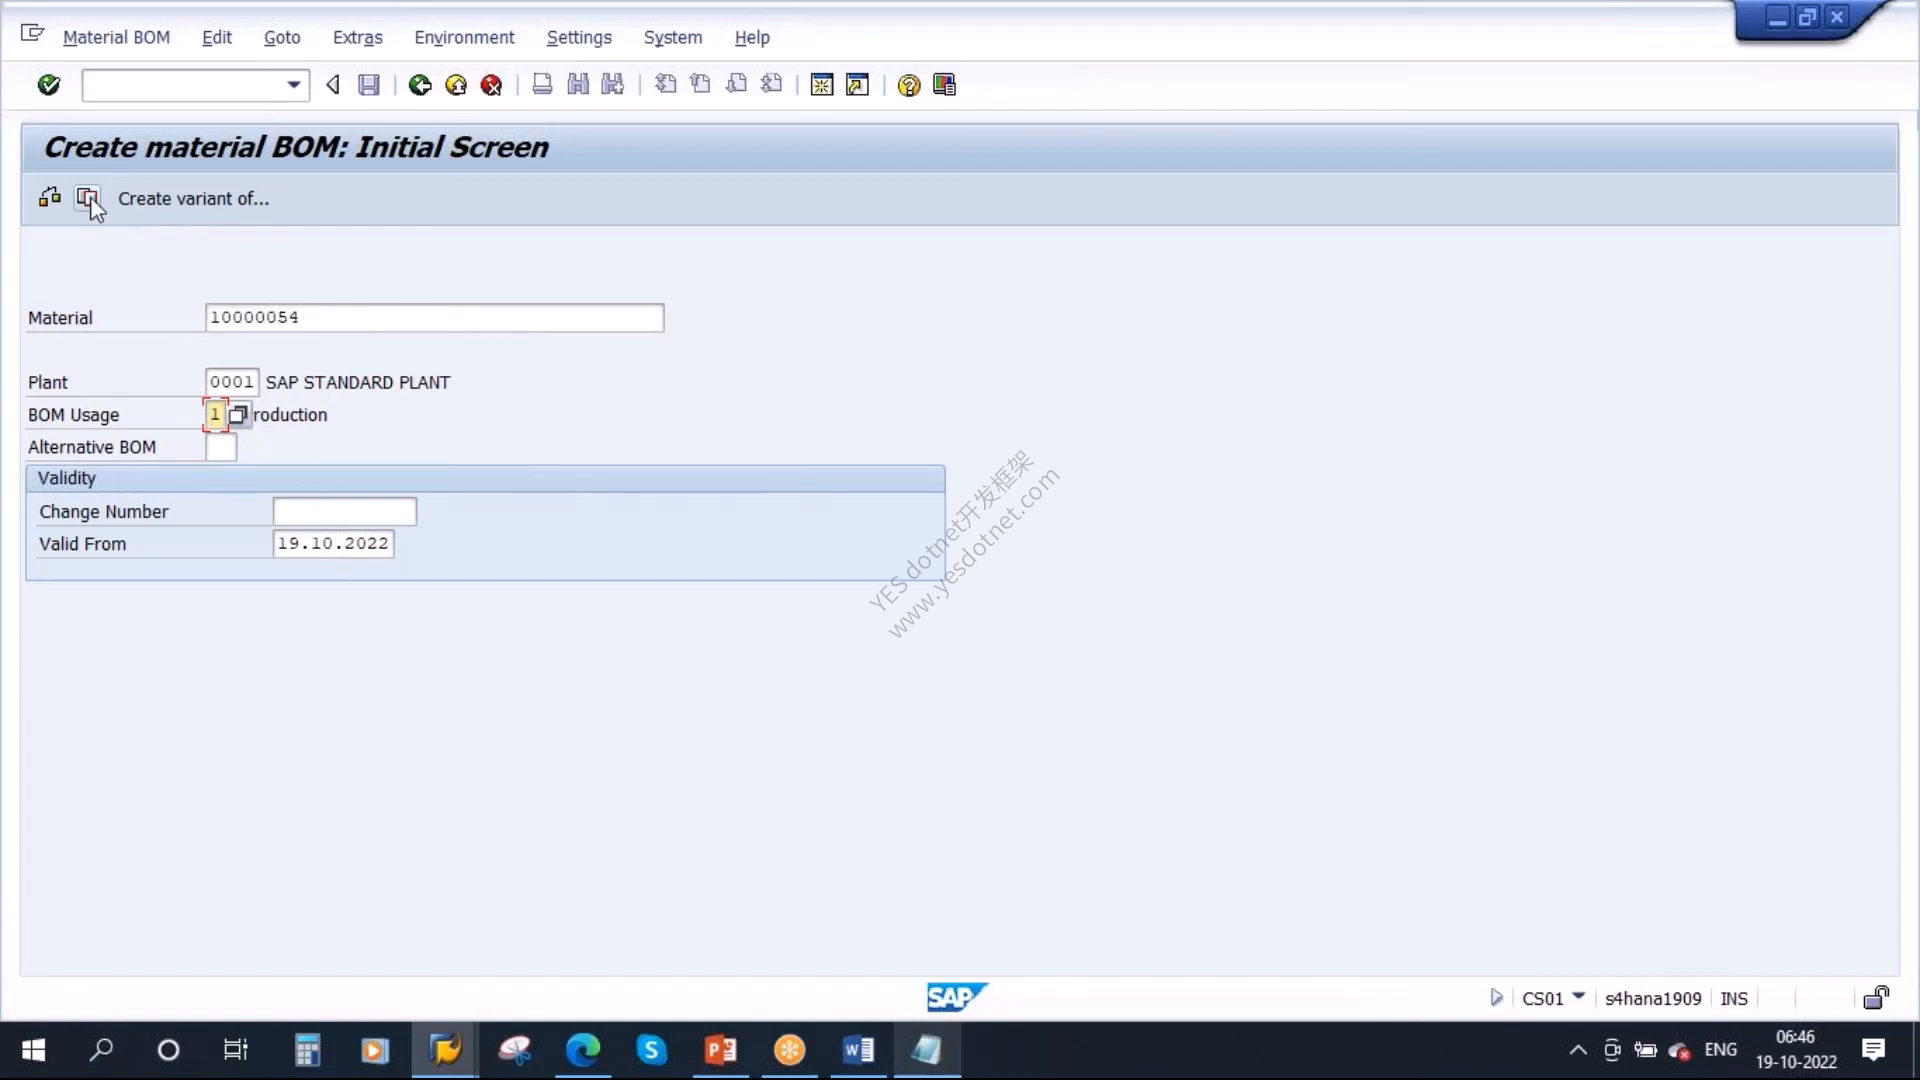Click the Create variant of... button text
This screenshot has height=1080, width=1920.
(194, 199)
